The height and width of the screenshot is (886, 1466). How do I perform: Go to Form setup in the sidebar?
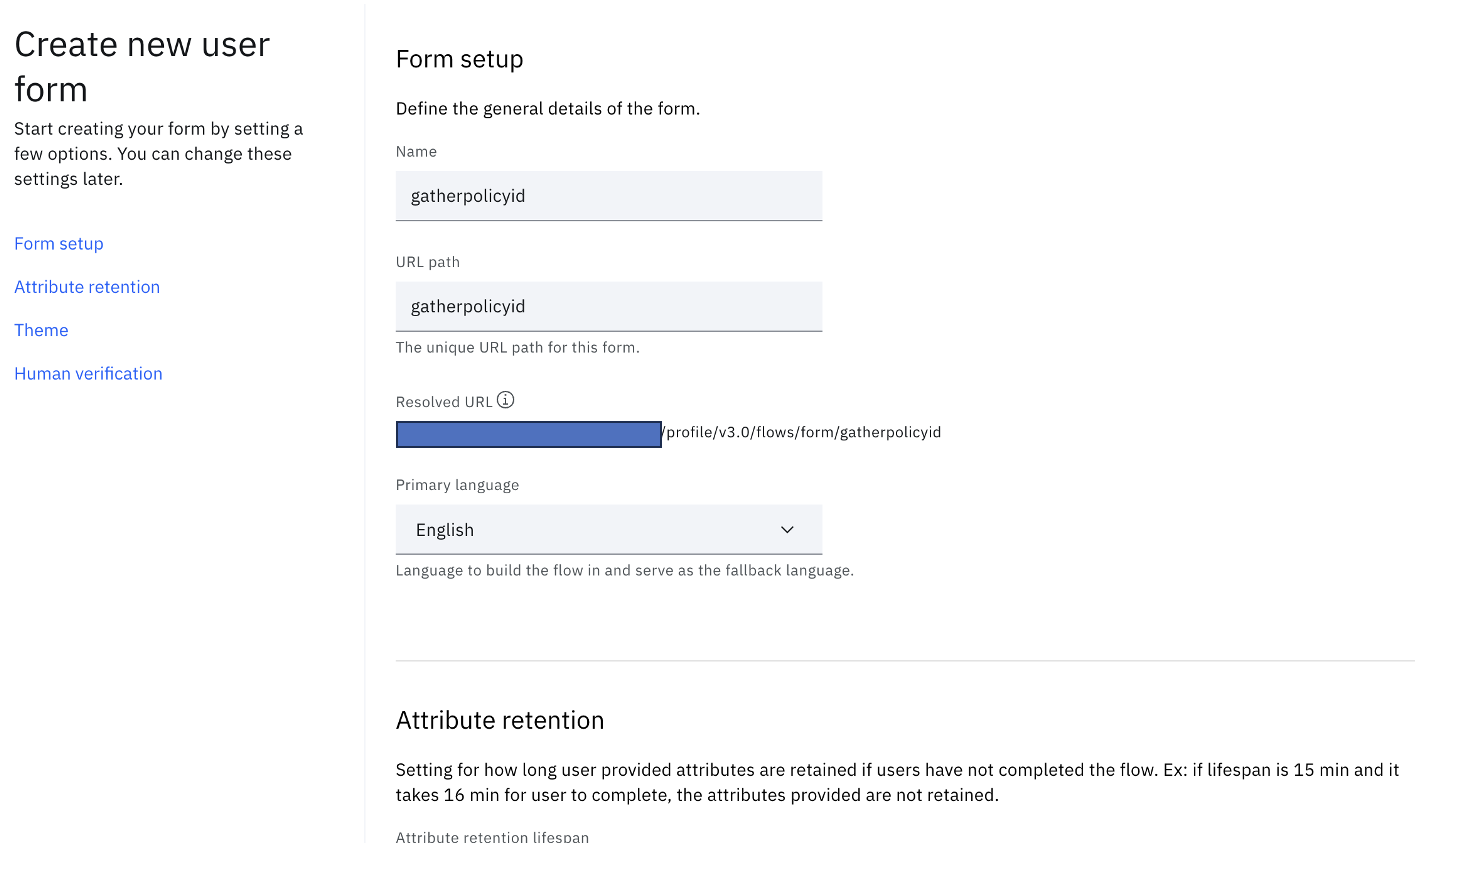(59, 244)
